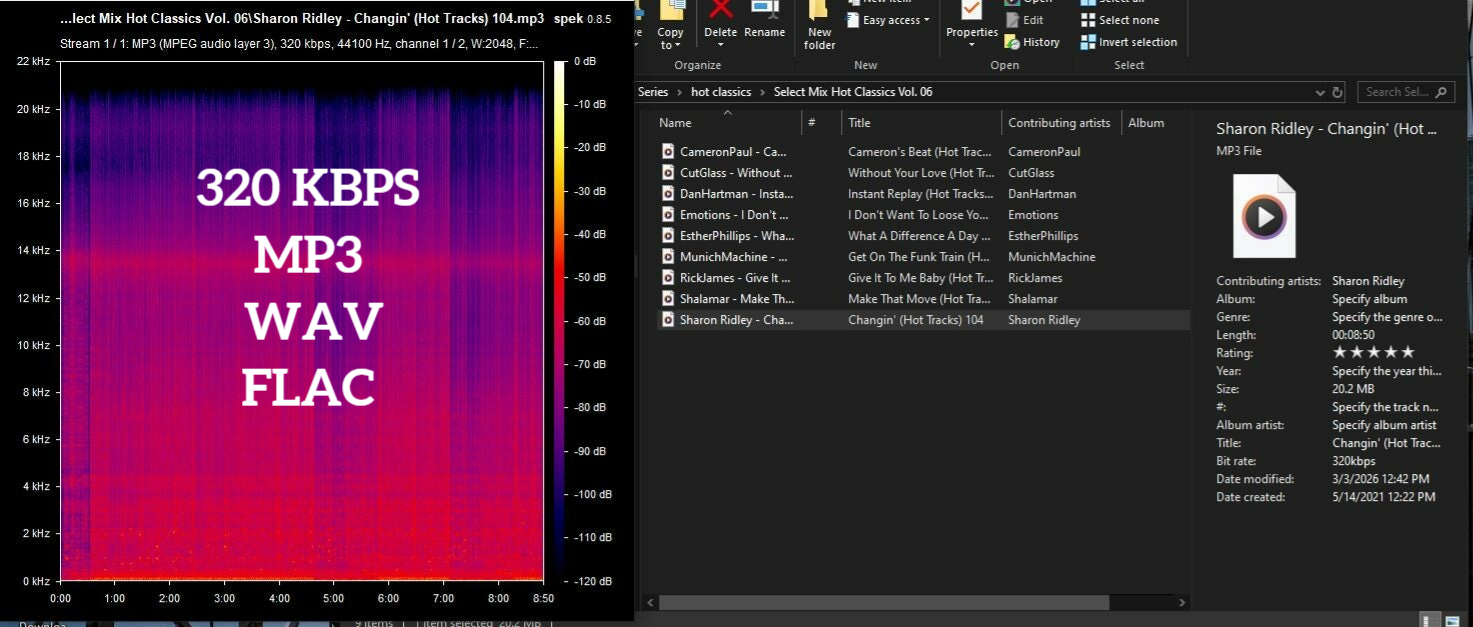1473x627 pixels.
Task: Select the MunichMachine file in list
Action: click(x=734, y=257)
